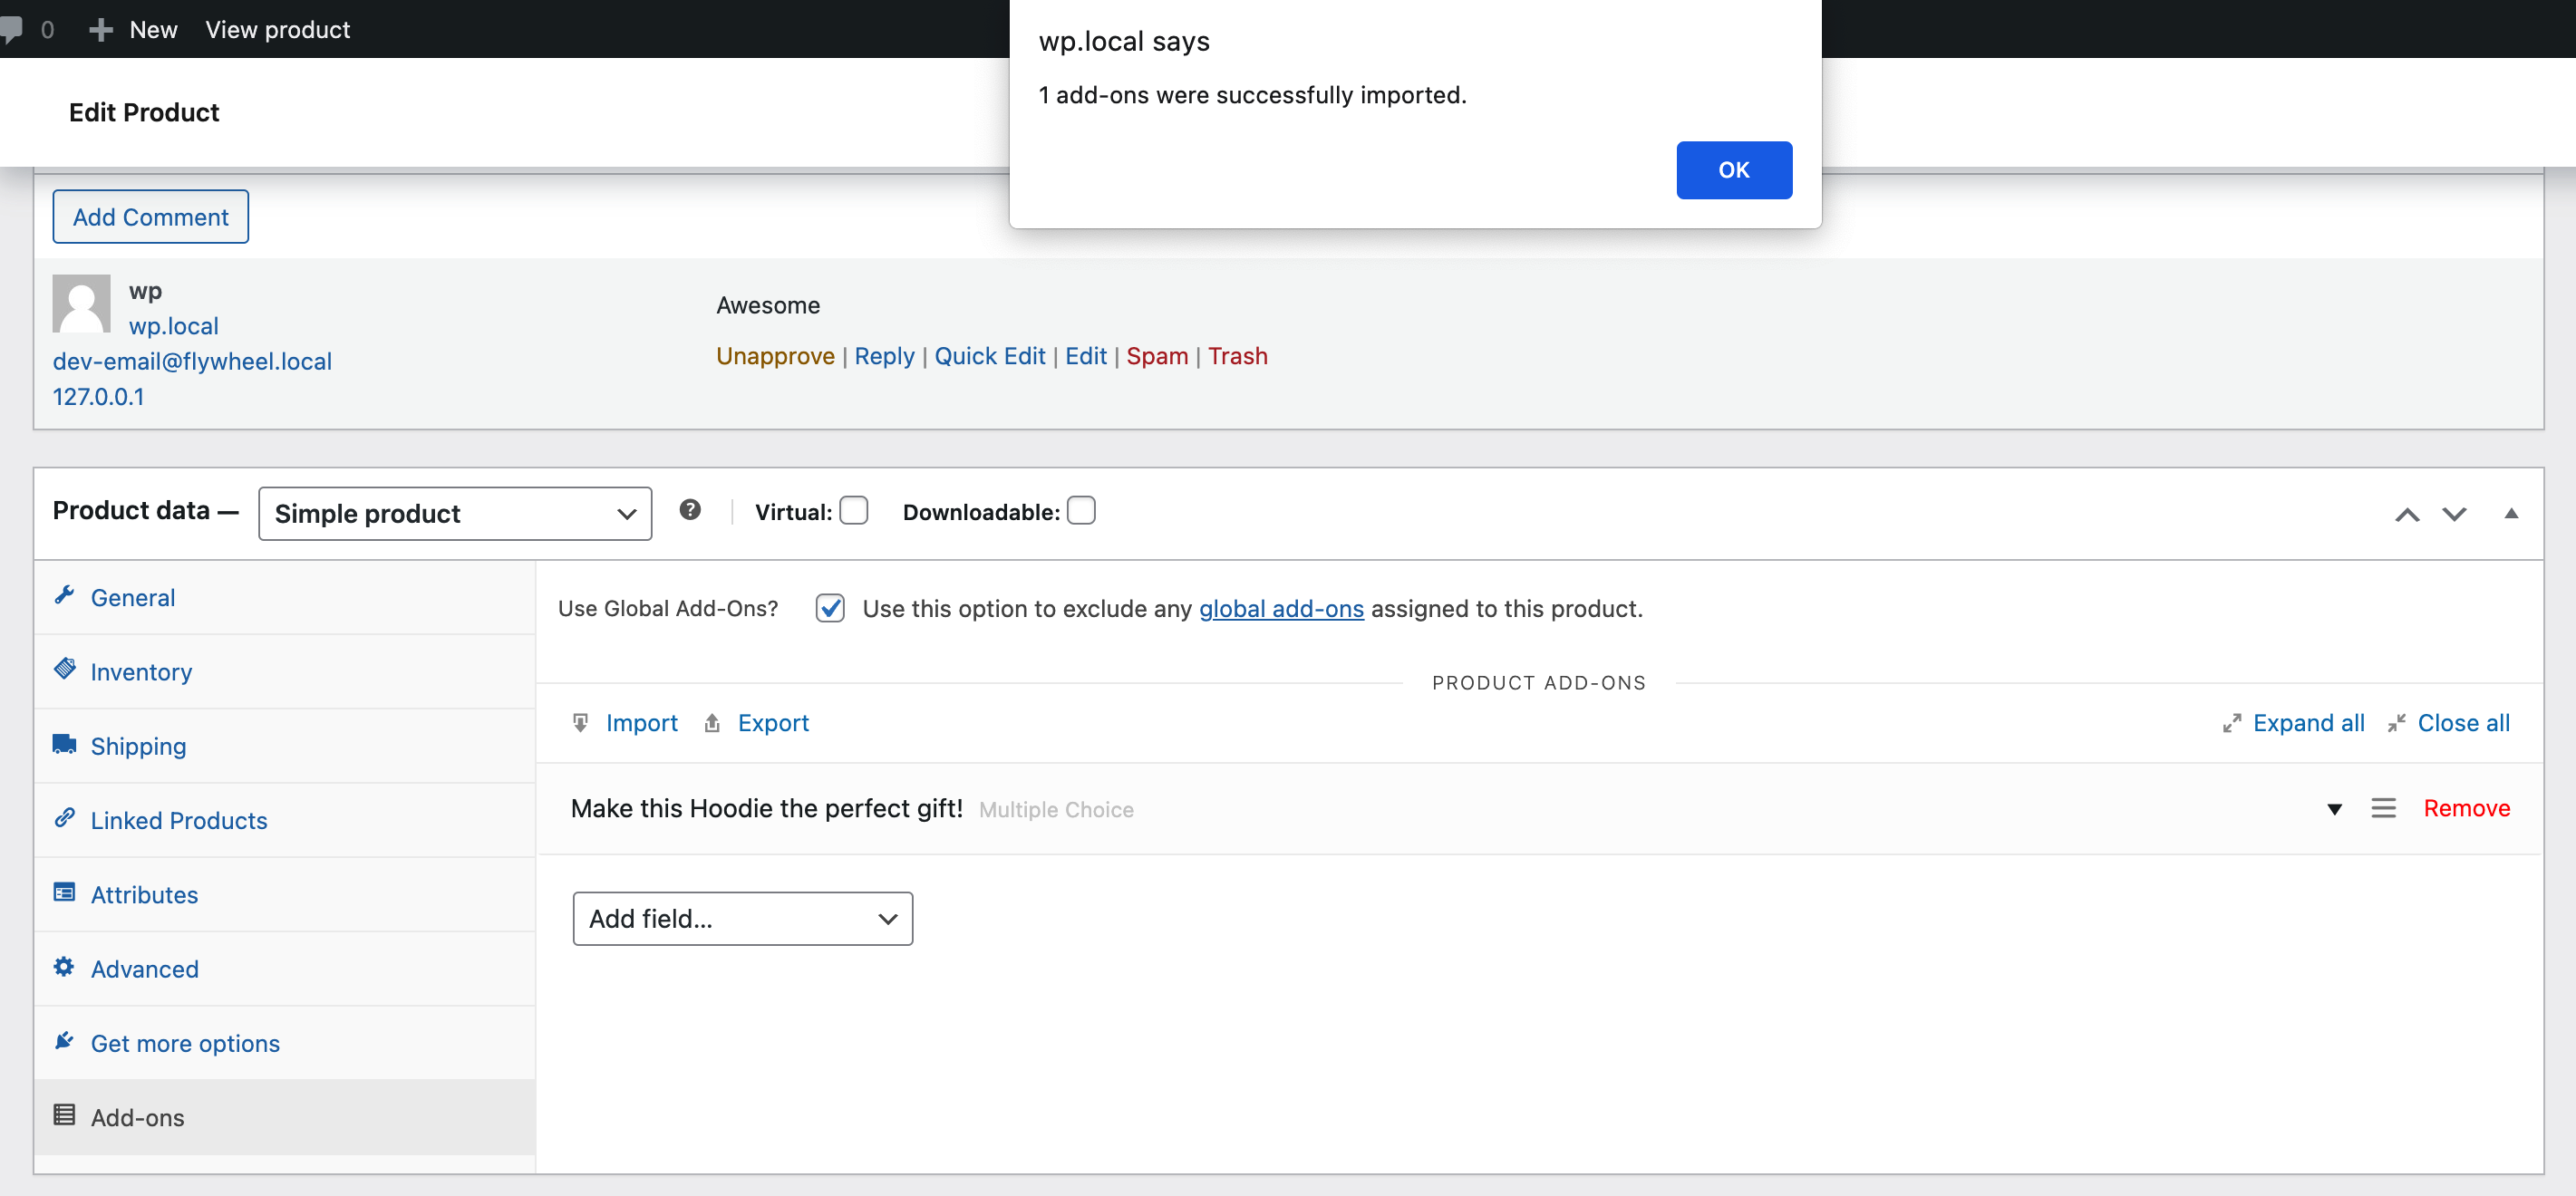The height and width of the screenshot is (1196, 2576).
Task: Click the Add-ons list icon
Action: 65,1115
